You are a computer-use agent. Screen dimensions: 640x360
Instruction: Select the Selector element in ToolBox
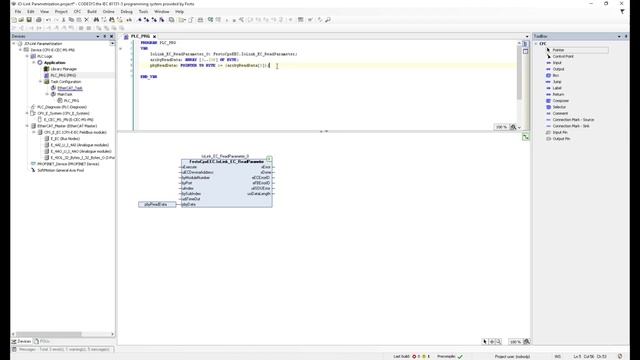(x=559, y=107)
